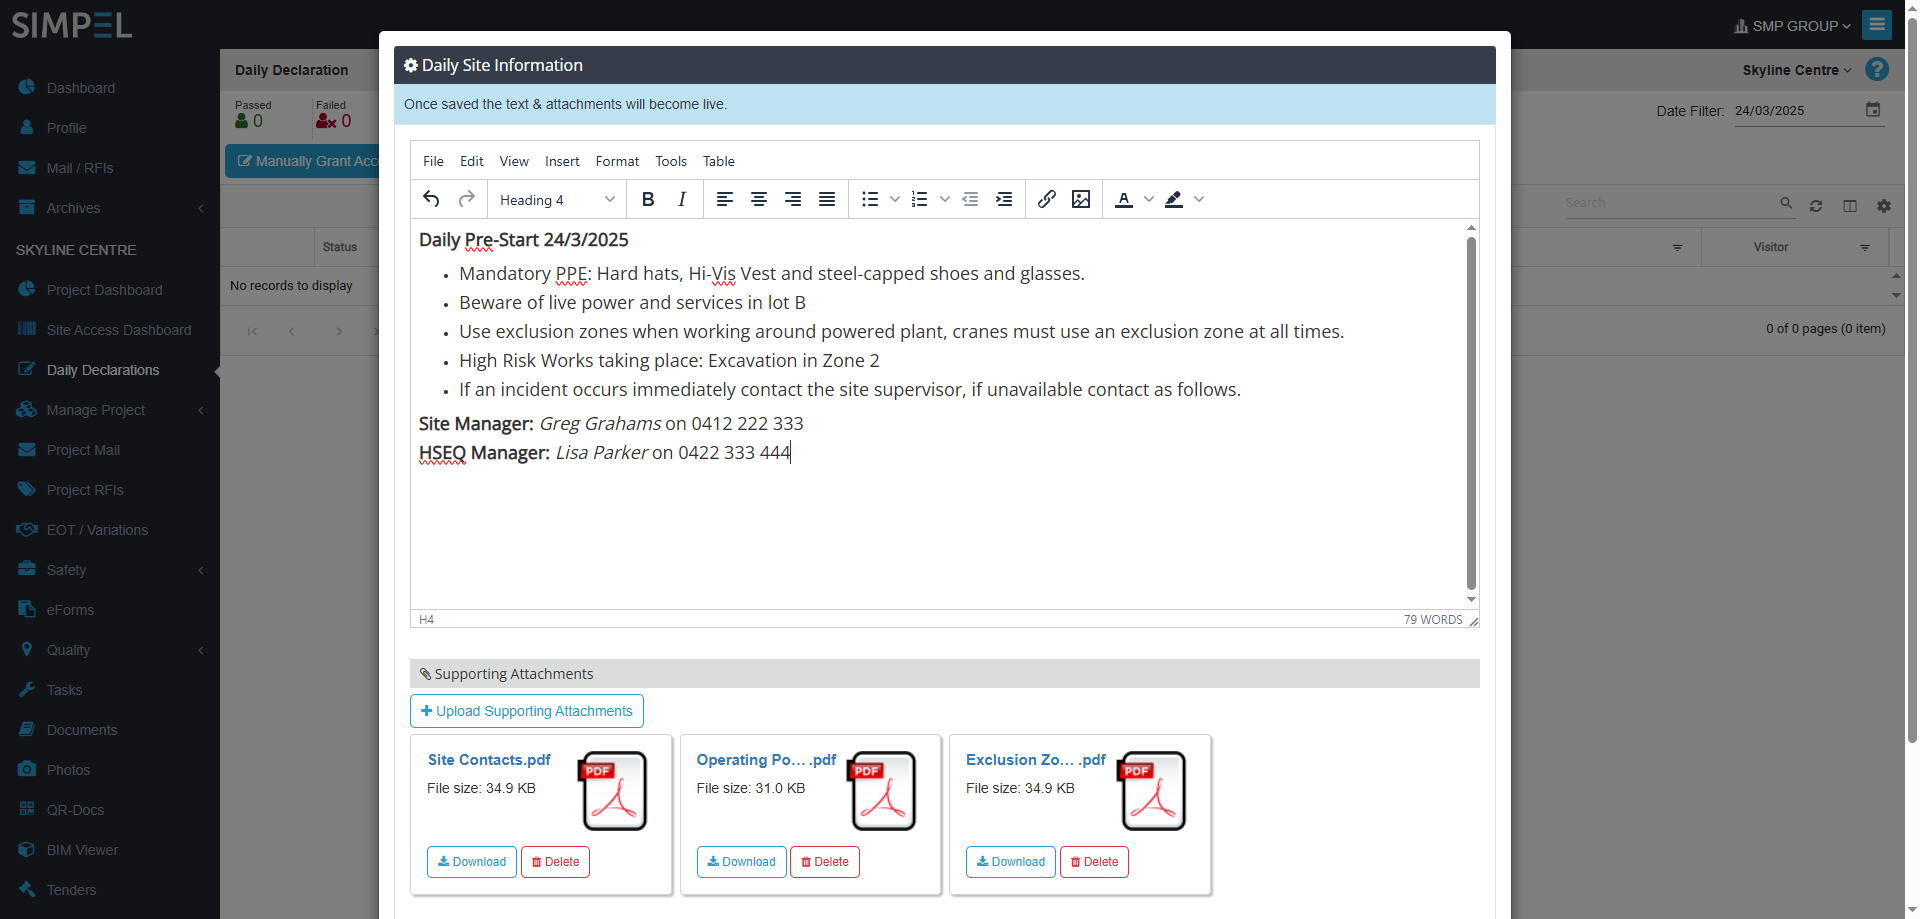Undo the last edit in editor
Viewport: 1920px width, 919px height.
click(431, 199)
